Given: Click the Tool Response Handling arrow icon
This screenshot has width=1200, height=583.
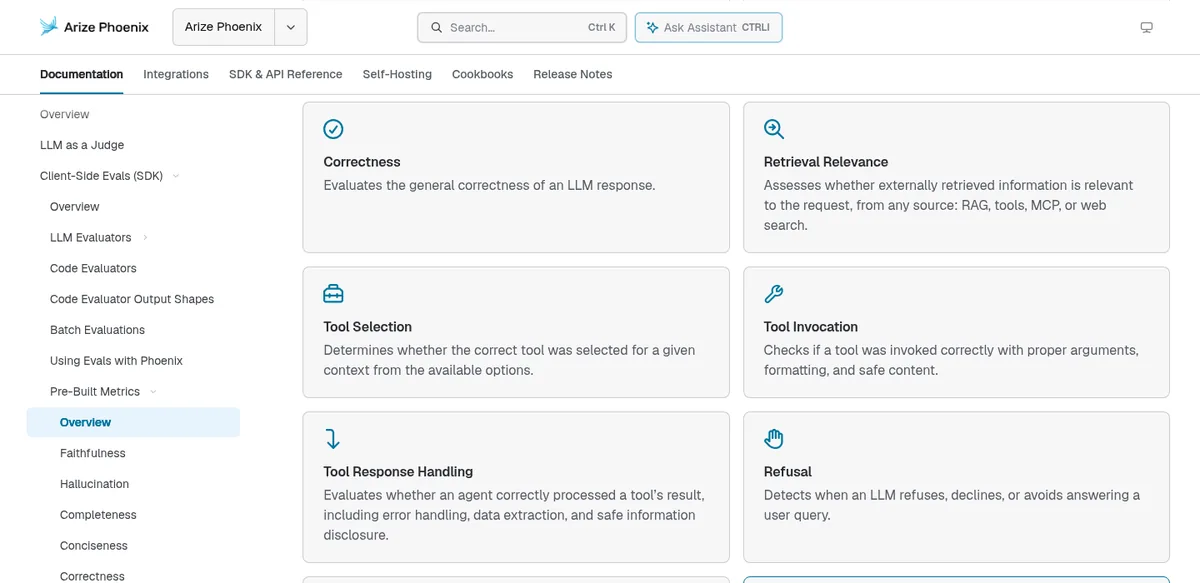Looking at the screenshot, I should pos(333,439).
